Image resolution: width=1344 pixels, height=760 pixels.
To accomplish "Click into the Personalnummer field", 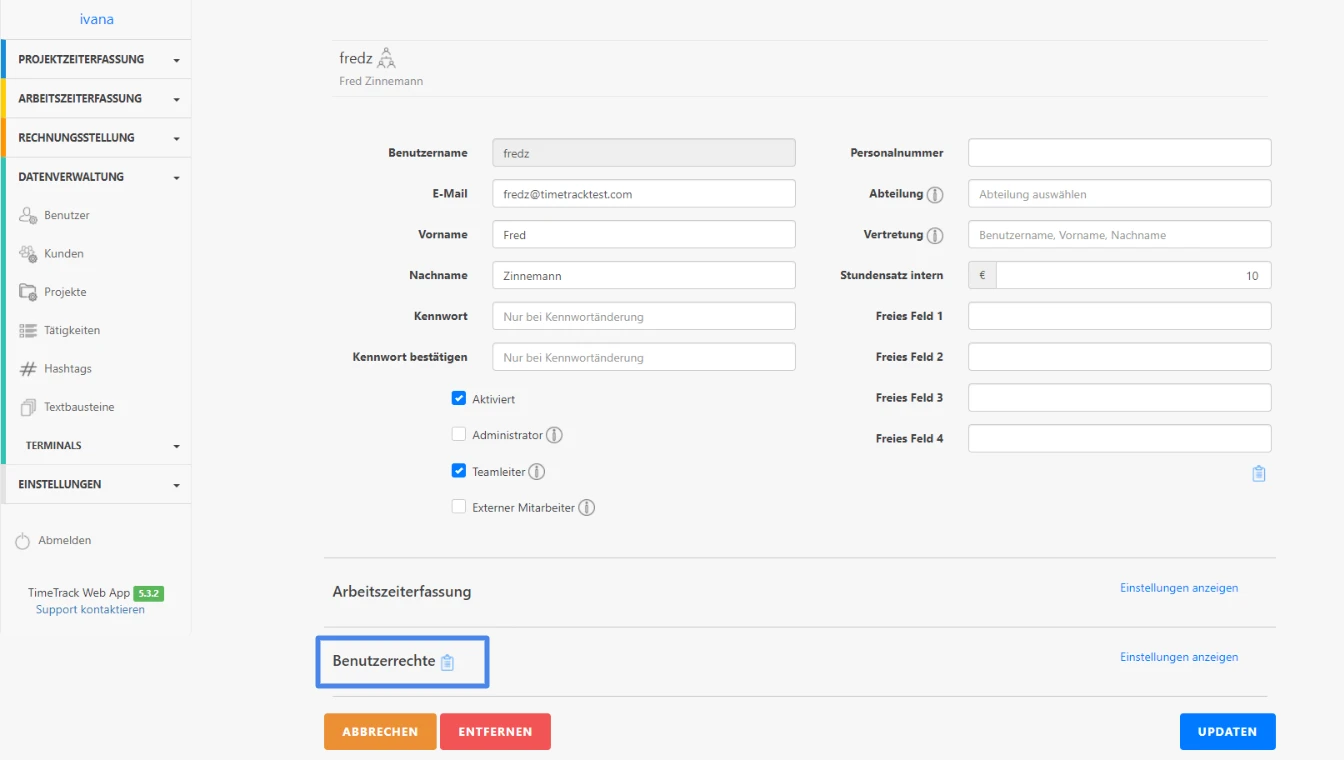I will point(1119,153).
